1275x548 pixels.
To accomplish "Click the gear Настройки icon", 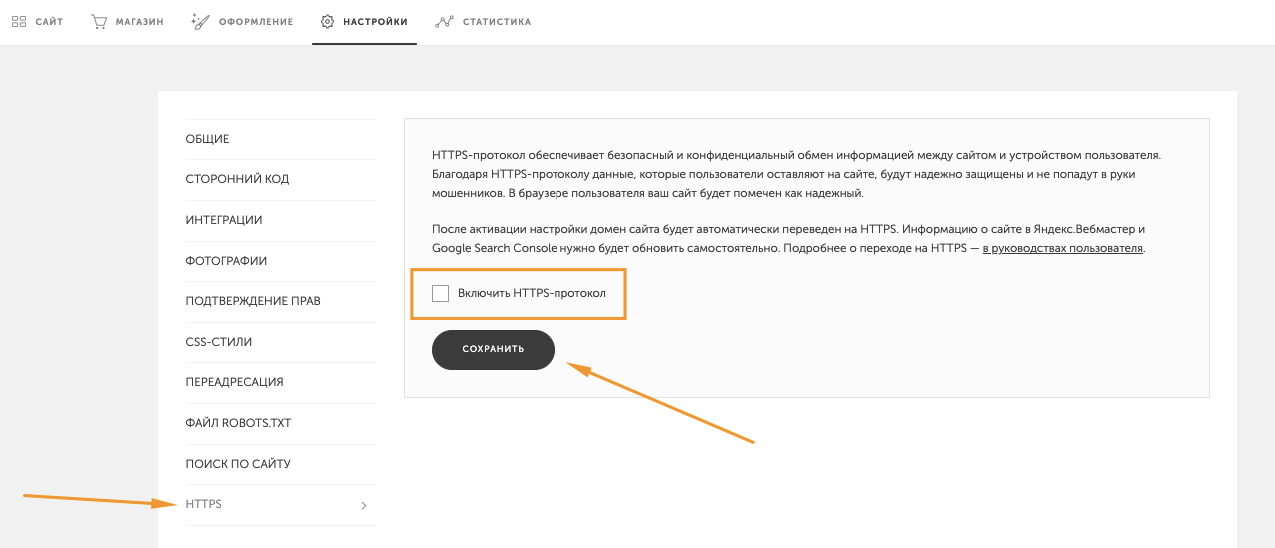I will [x=327, y=21].
